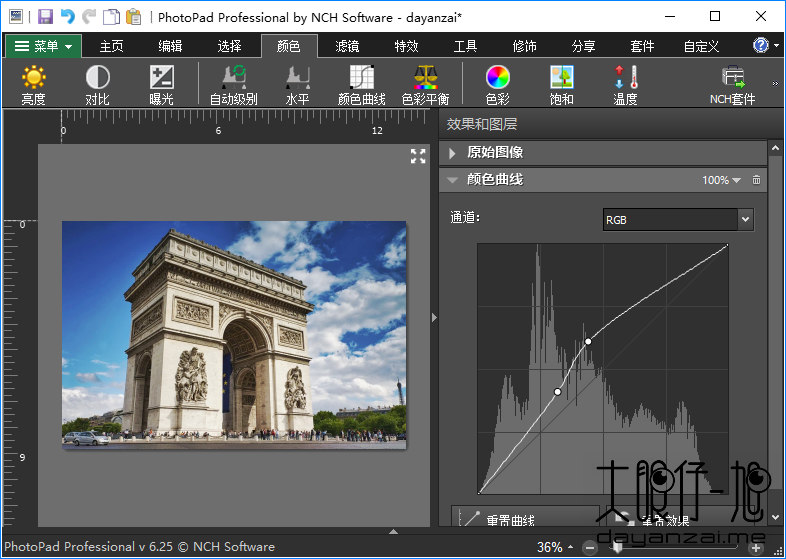786x559 pixels.
Task: Open the 颜色曲线 color curves tool
Action: [361, 85]
